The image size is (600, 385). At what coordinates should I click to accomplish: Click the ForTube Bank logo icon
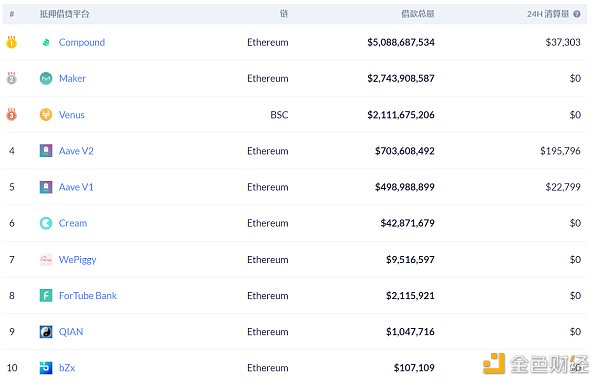tap(46, 295)
